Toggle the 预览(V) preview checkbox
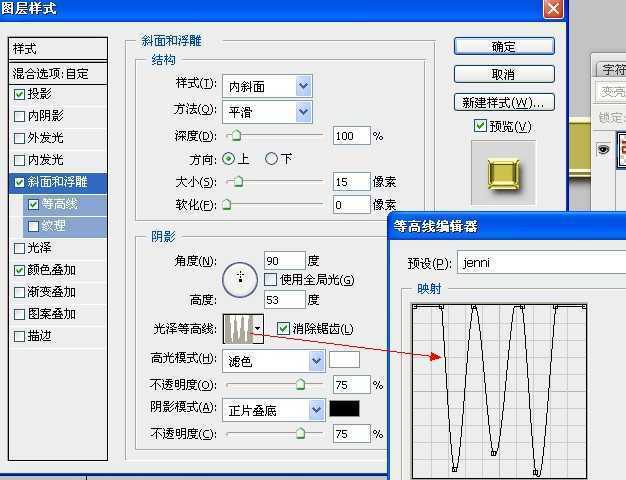Screen dimensions: 626x480 tap(480, 126)
